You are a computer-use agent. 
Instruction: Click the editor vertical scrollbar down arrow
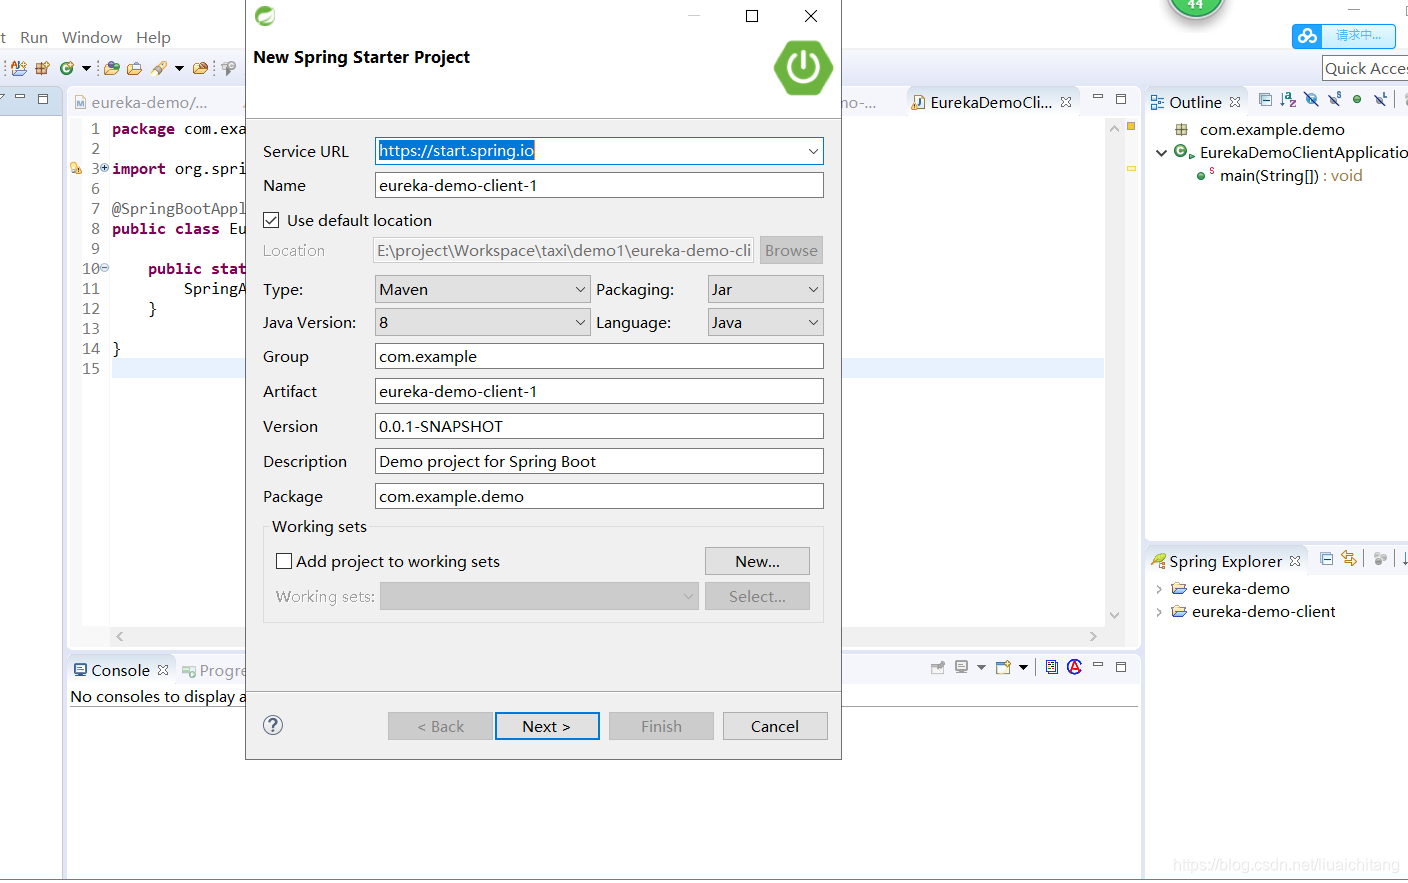click(1114, 615)
